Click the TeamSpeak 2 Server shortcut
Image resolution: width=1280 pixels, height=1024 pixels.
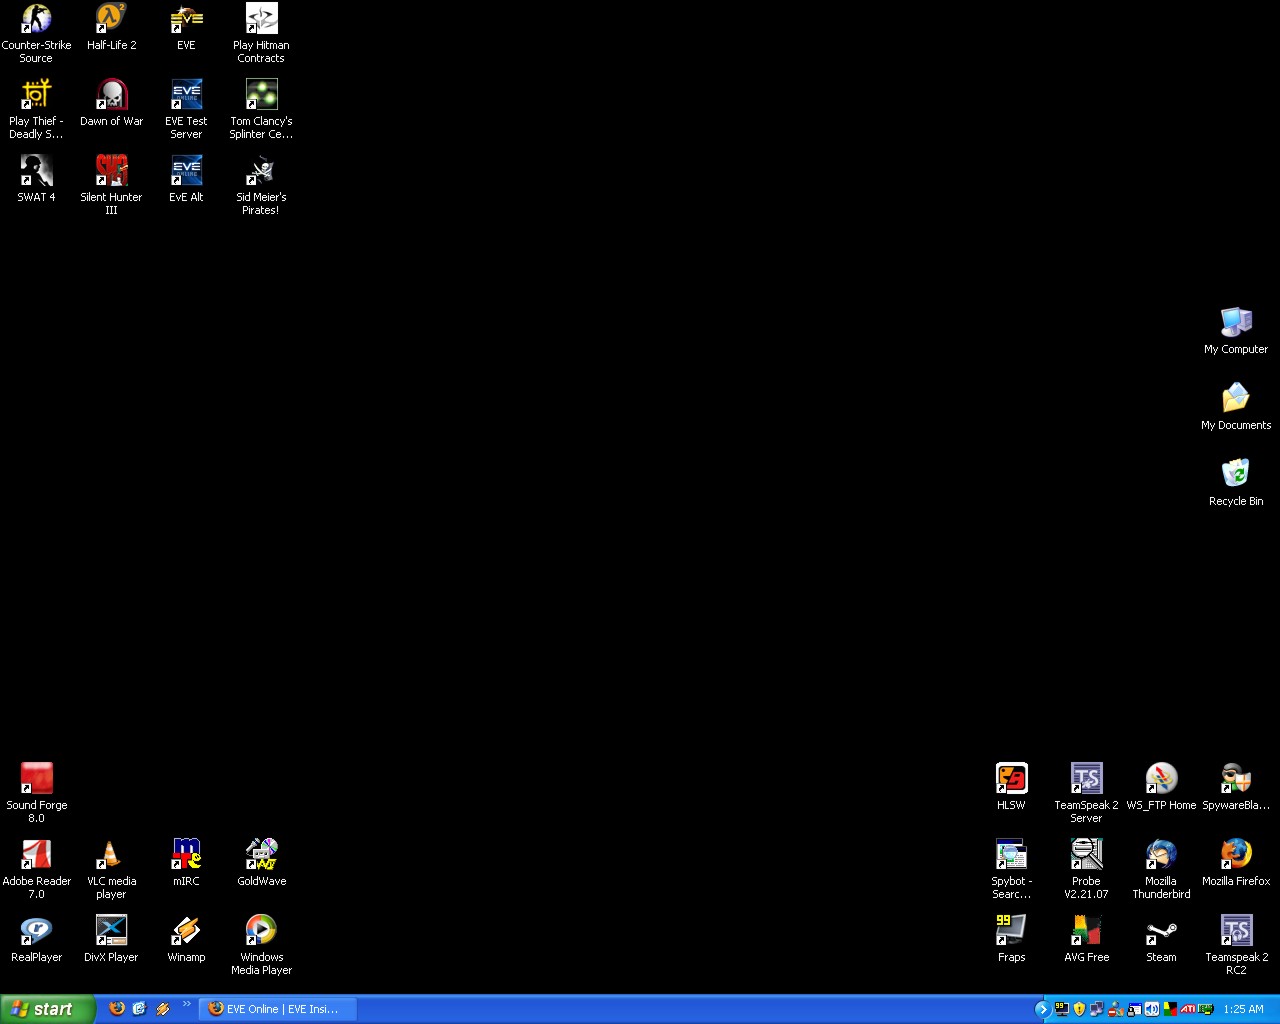(x=1086, y=793)
